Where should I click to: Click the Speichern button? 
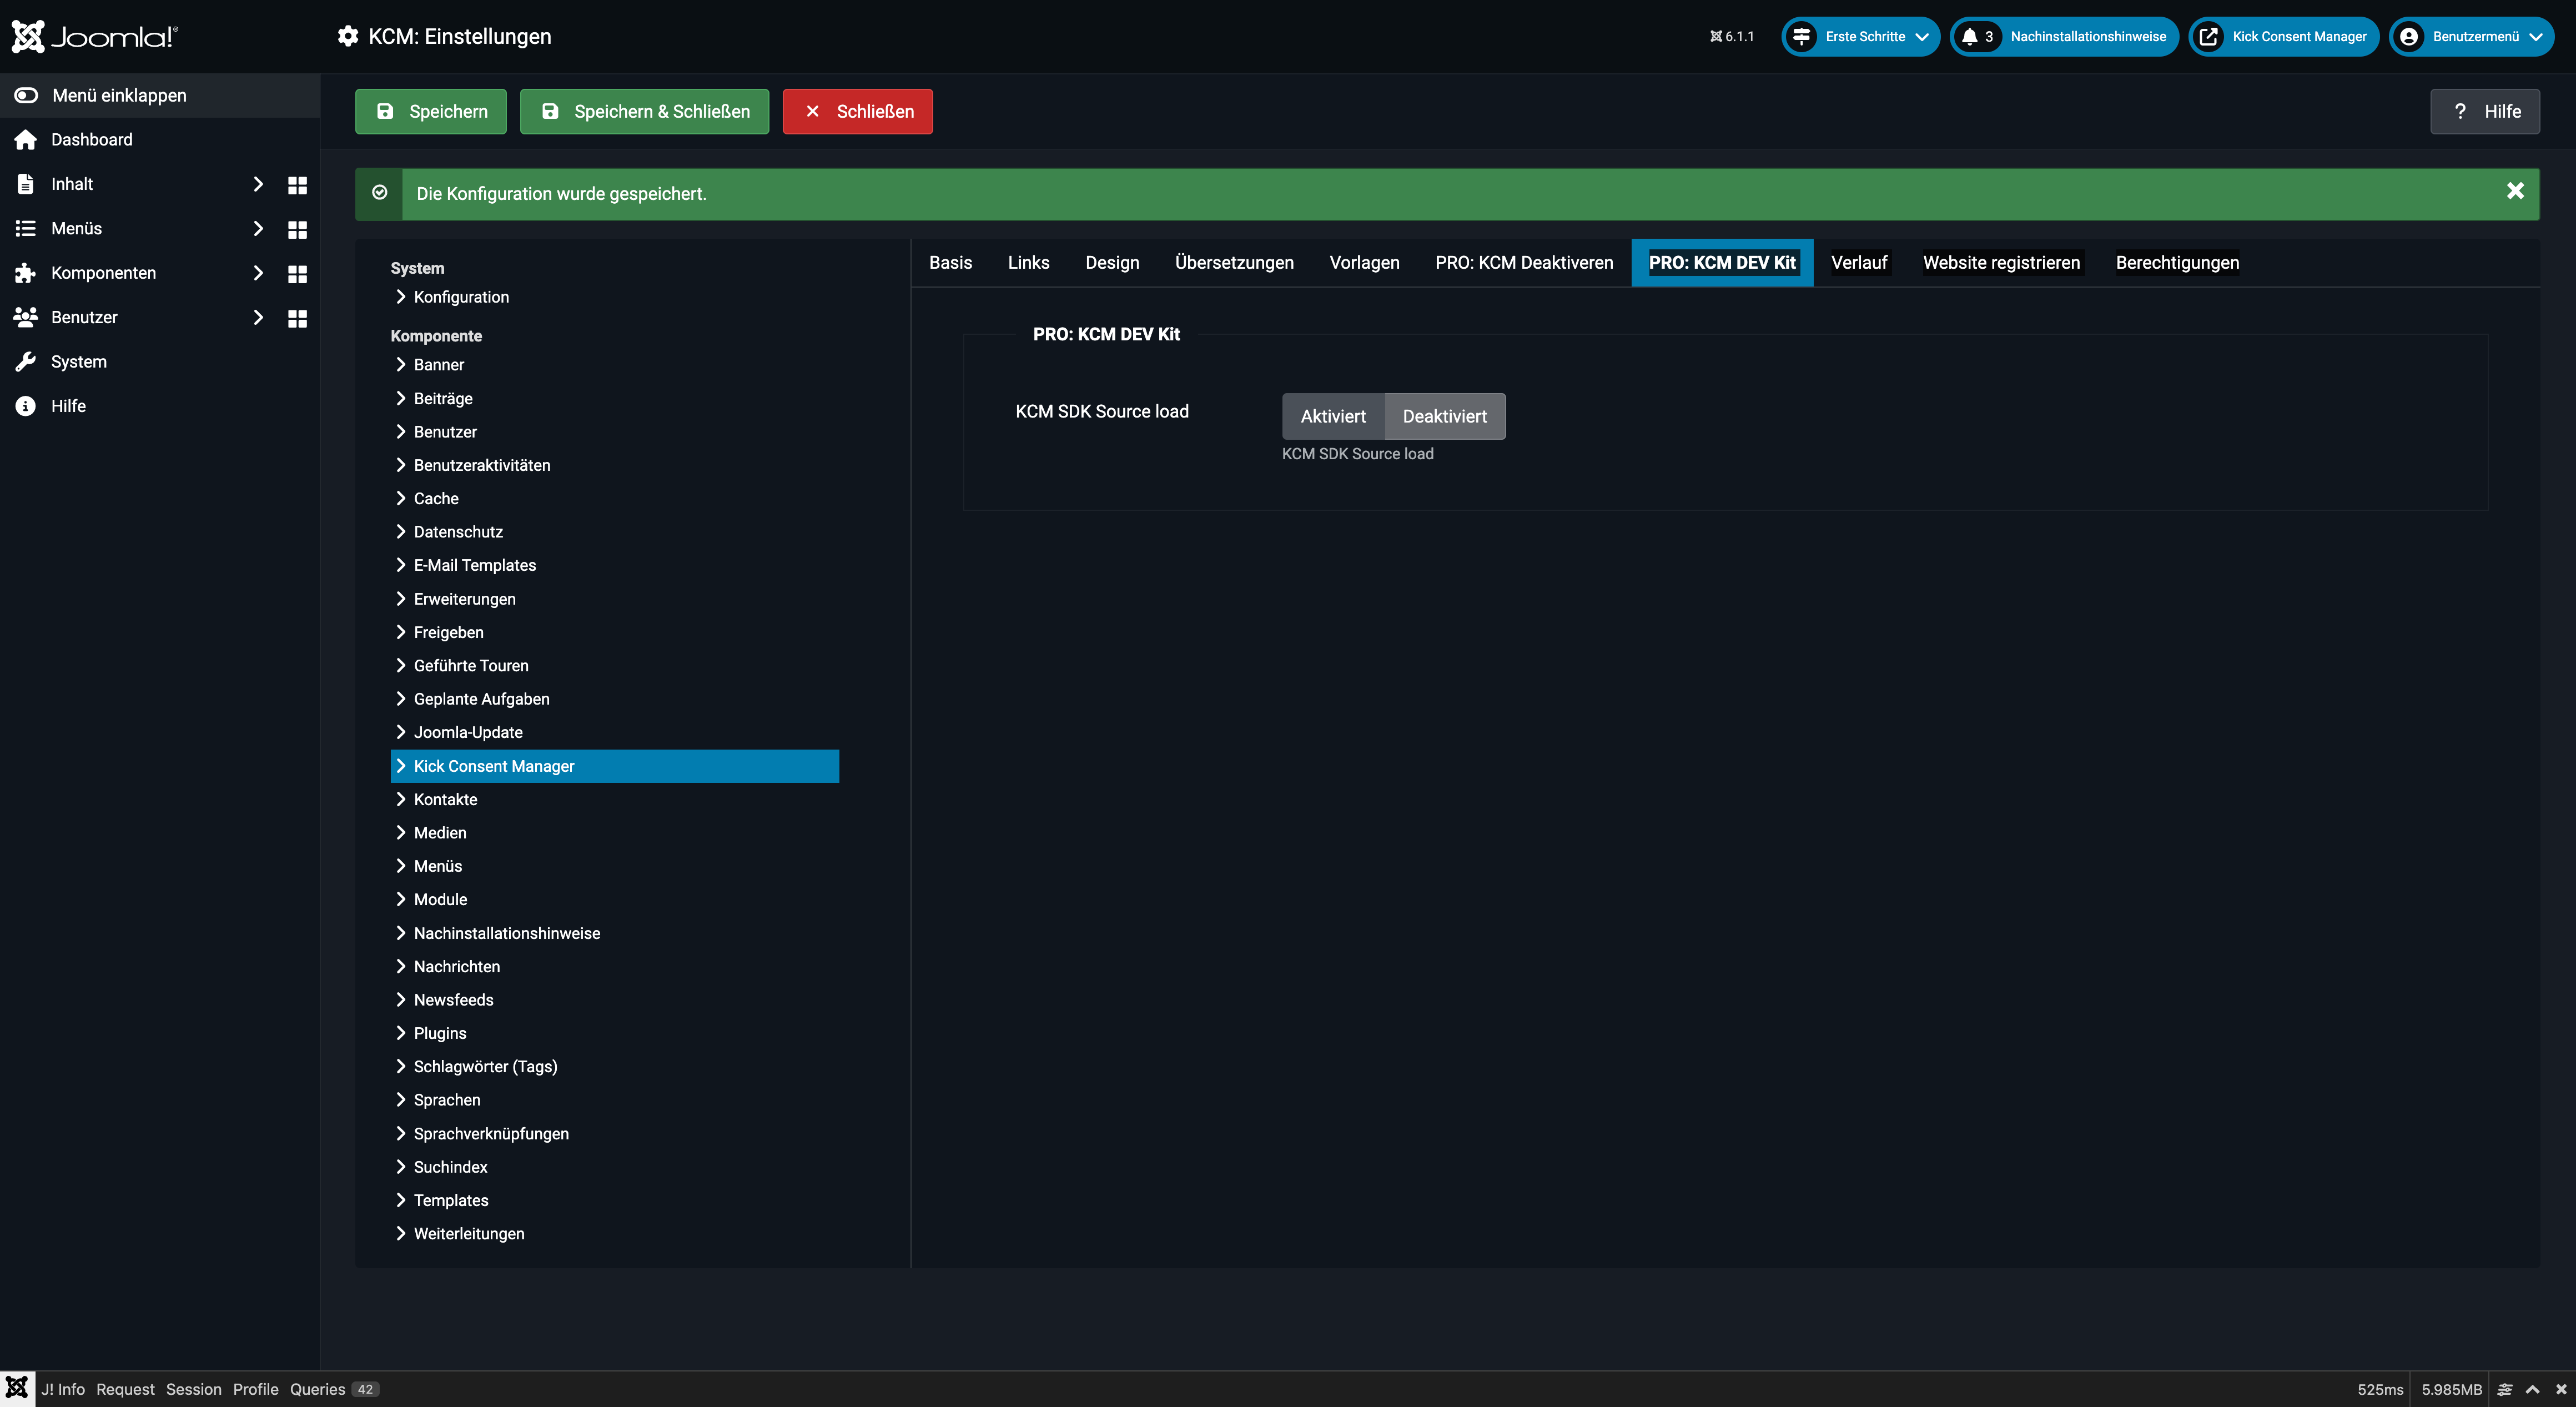click(431, 111)
